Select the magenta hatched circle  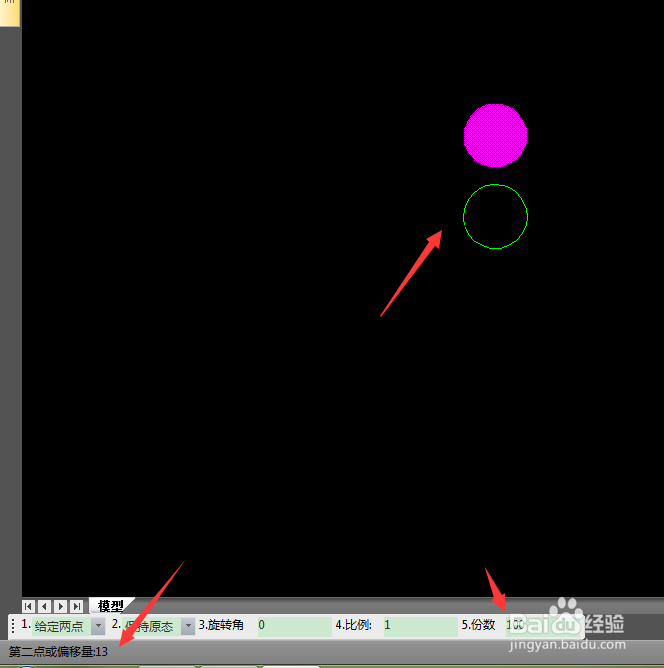(495, 135)
